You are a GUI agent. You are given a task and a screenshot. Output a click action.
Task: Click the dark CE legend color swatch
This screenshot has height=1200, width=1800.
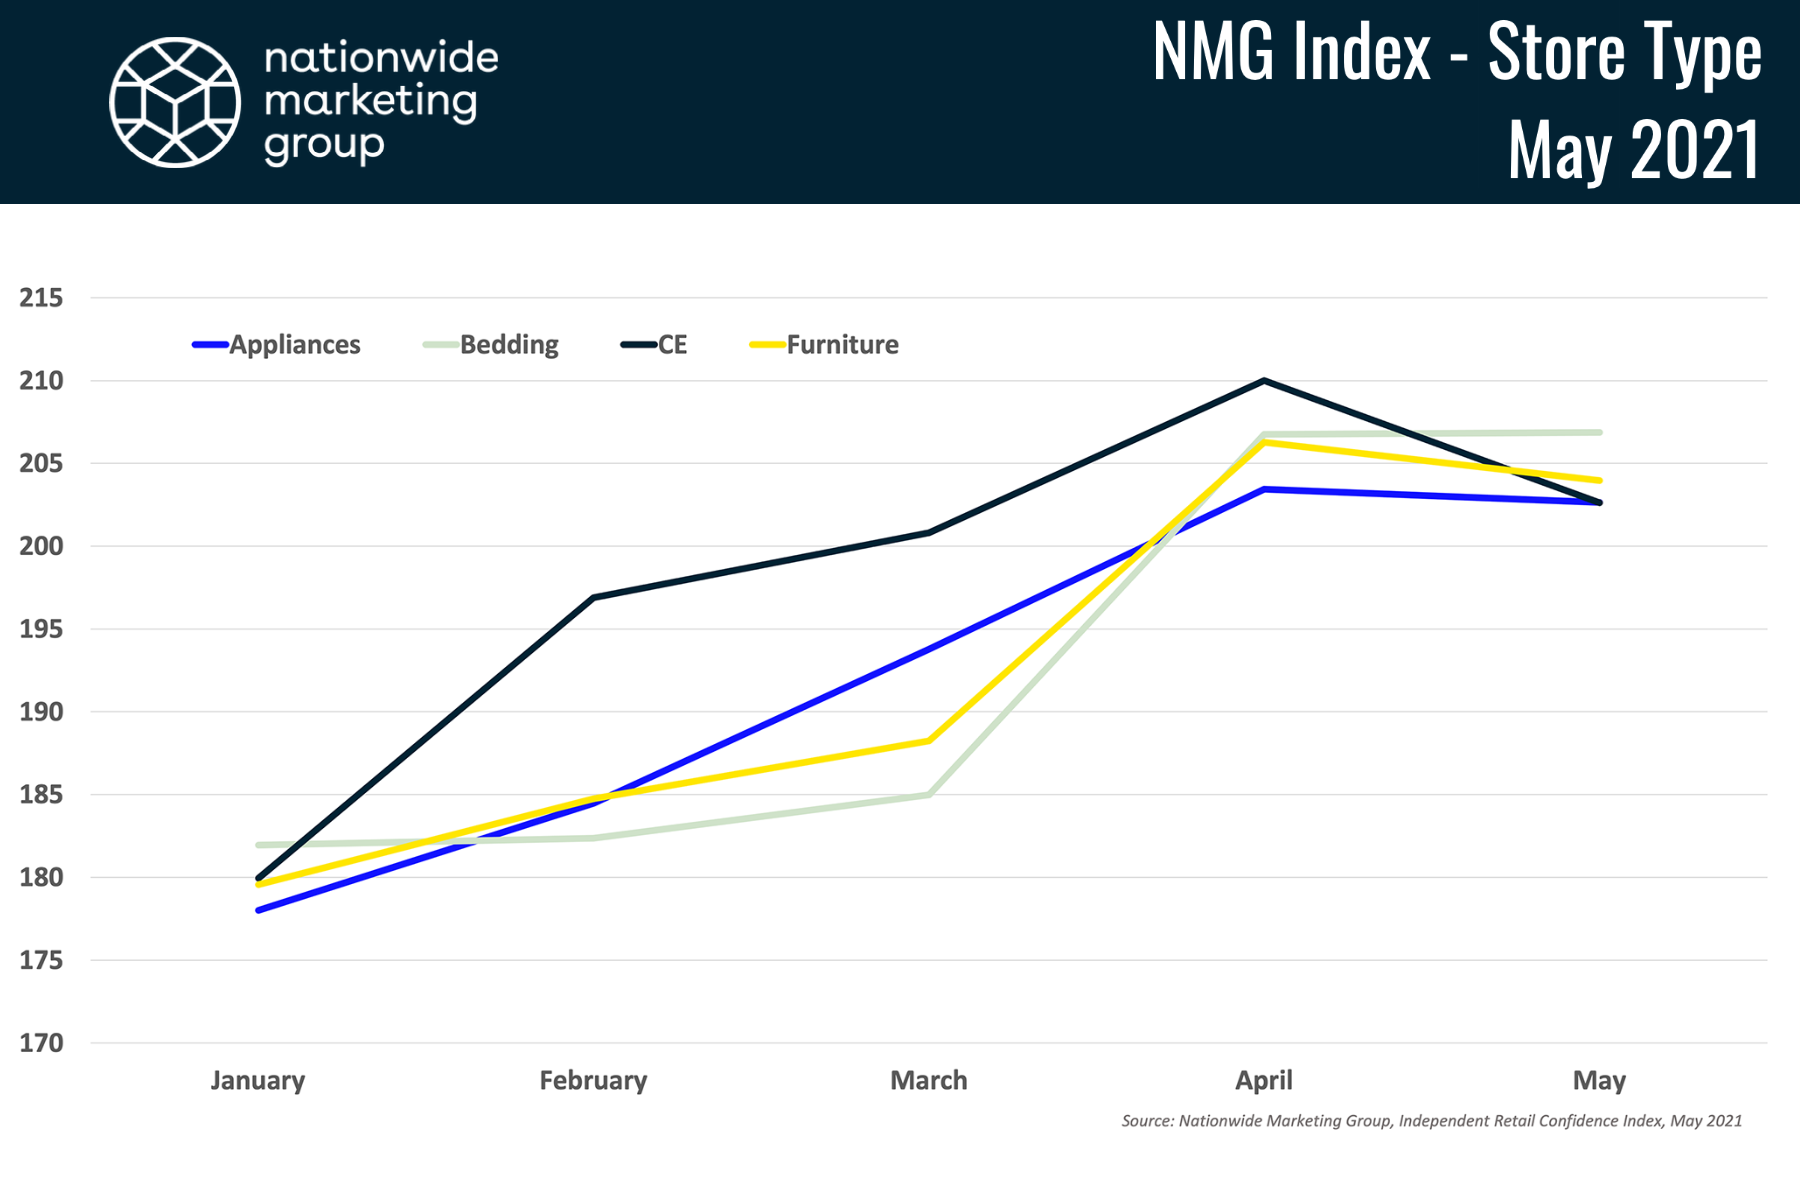[638, 345]
